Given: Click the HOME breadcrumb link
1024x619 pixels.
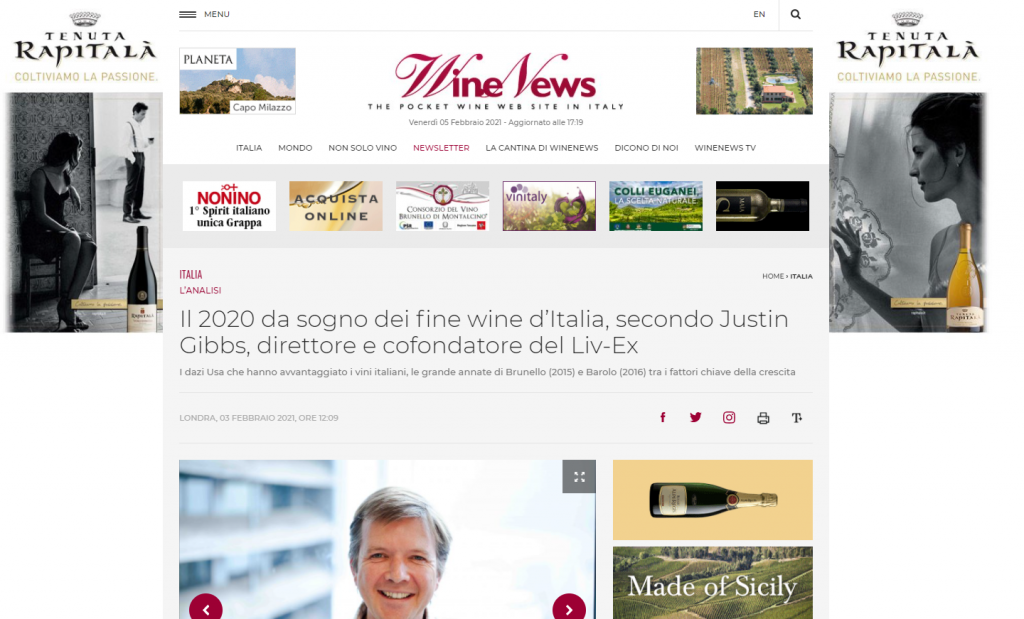Looking at the screenshot, I should [x=773, y=276].
